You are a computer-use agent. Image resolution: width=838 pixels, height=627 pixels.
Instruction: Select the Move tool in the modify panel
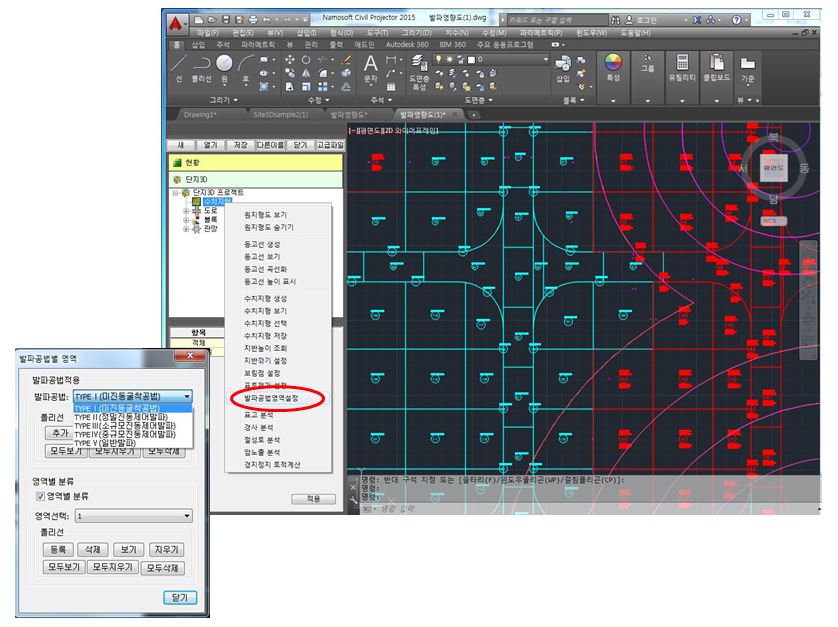[x=290, y=59]
